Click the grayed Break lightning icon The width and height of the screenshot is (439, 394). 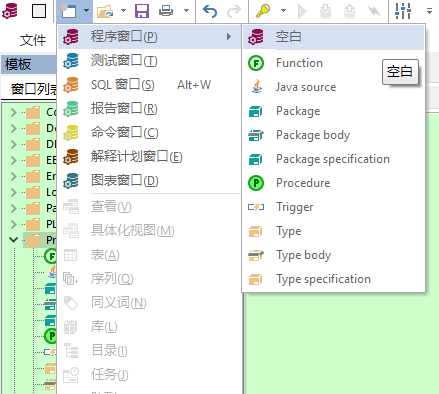click(x=374, y=11)
